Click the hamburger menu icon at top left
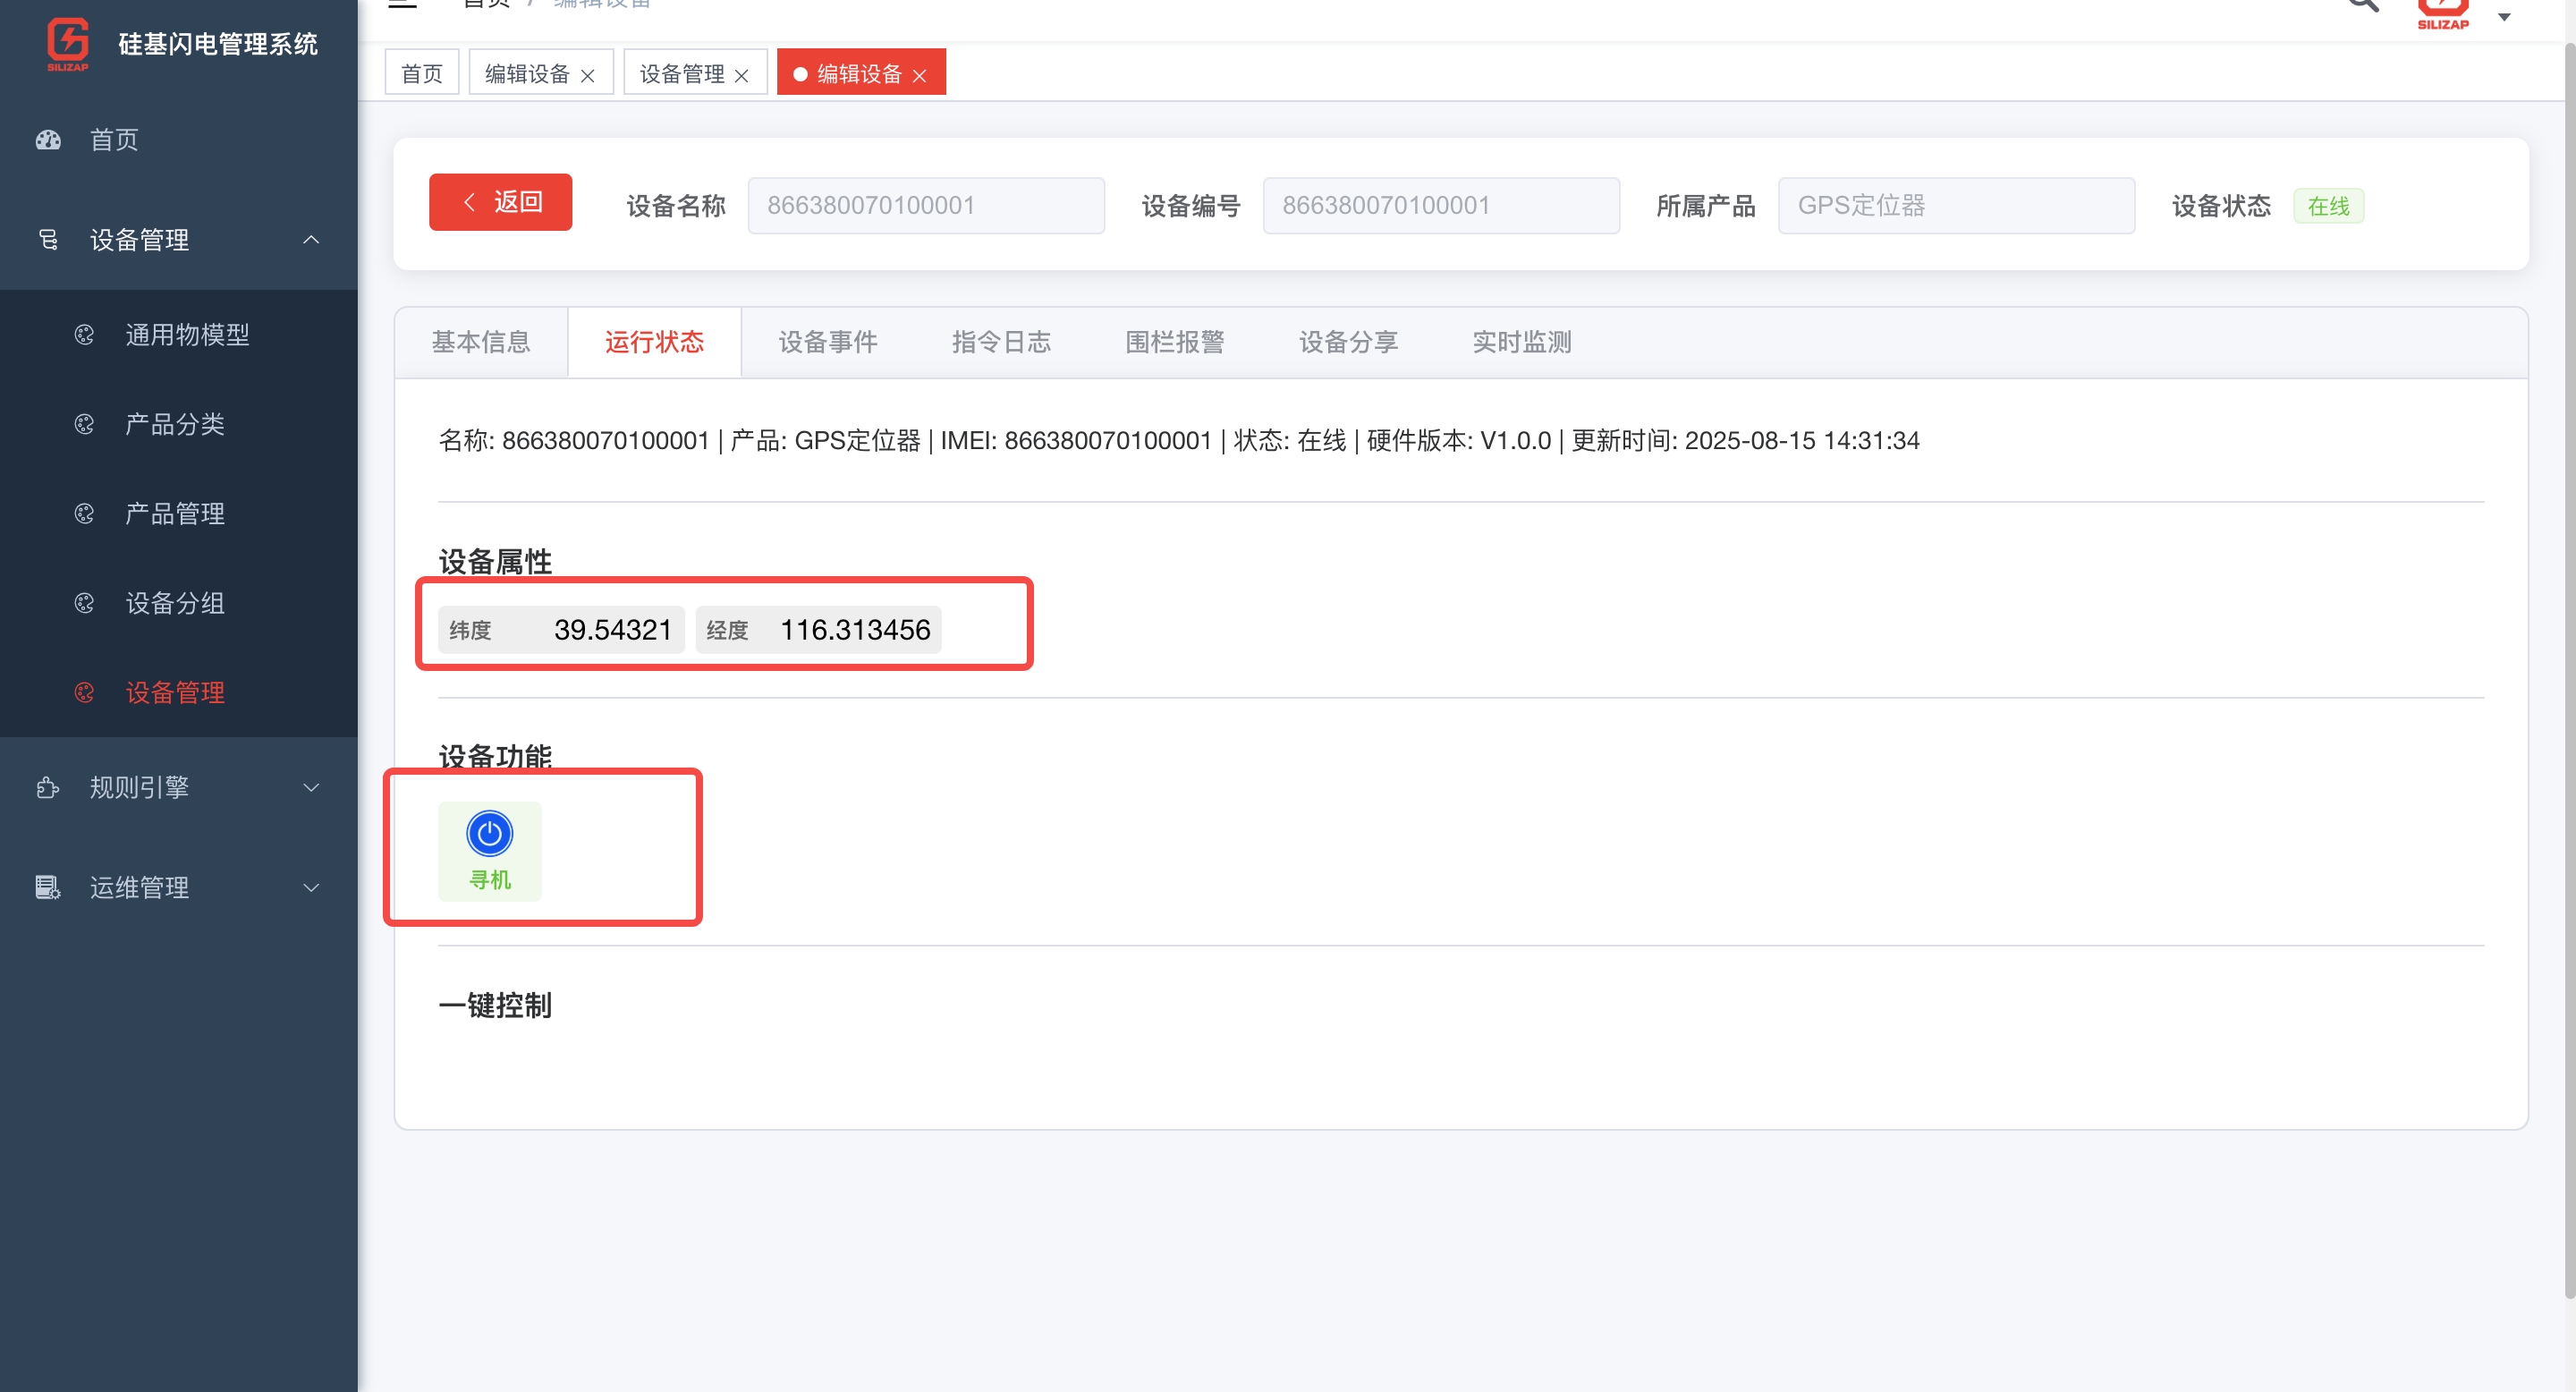This screenshot has width=2576, height=1392. (x=402, y=5)
